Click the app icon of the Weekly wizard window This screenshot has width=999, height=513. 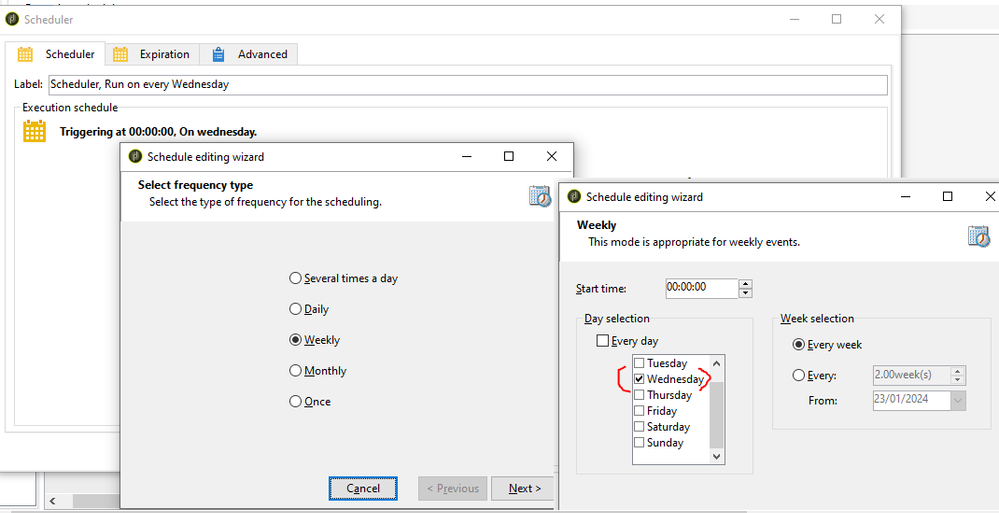click(x=573, y=197)
